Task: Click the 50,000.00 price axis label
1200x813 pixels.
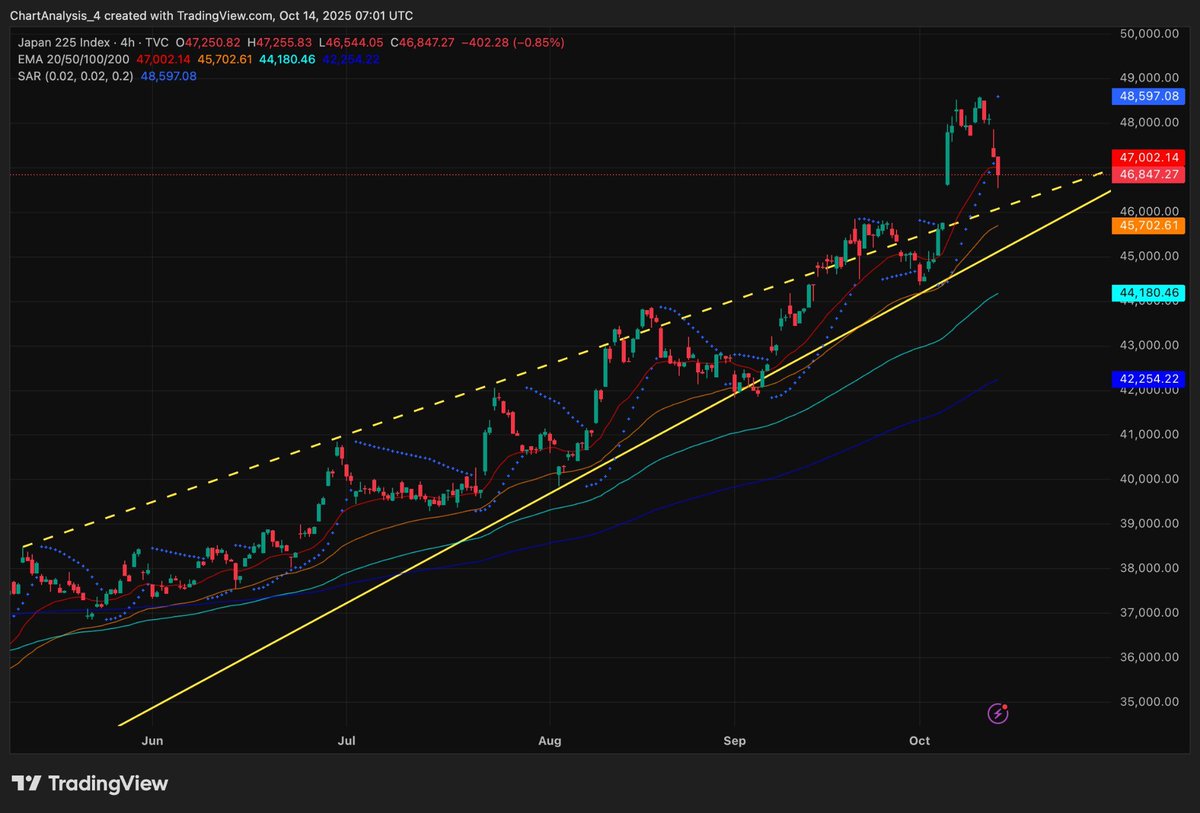Action: click(x=1148, y=33)
